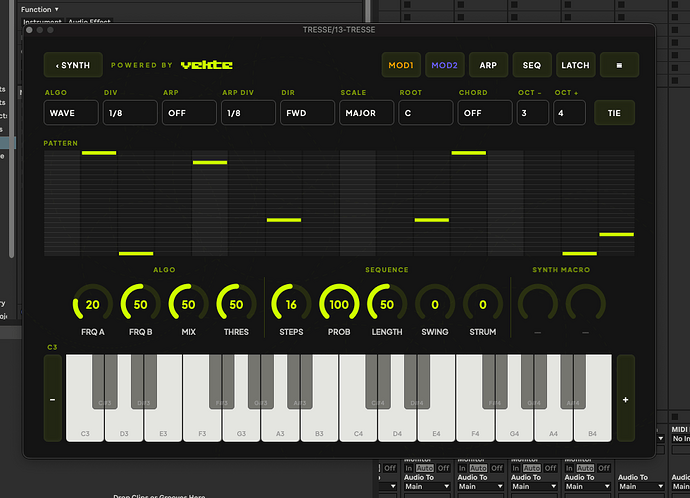The image size is (690, 498).
Task: Click the second unassigned SYNTH MACRO knob
Action: [586, 304]
